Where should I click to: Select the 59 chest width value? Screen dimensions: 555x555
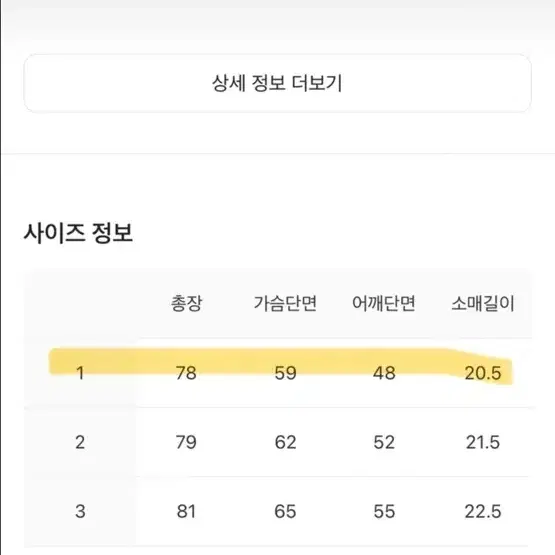click(x=285, y=373)
